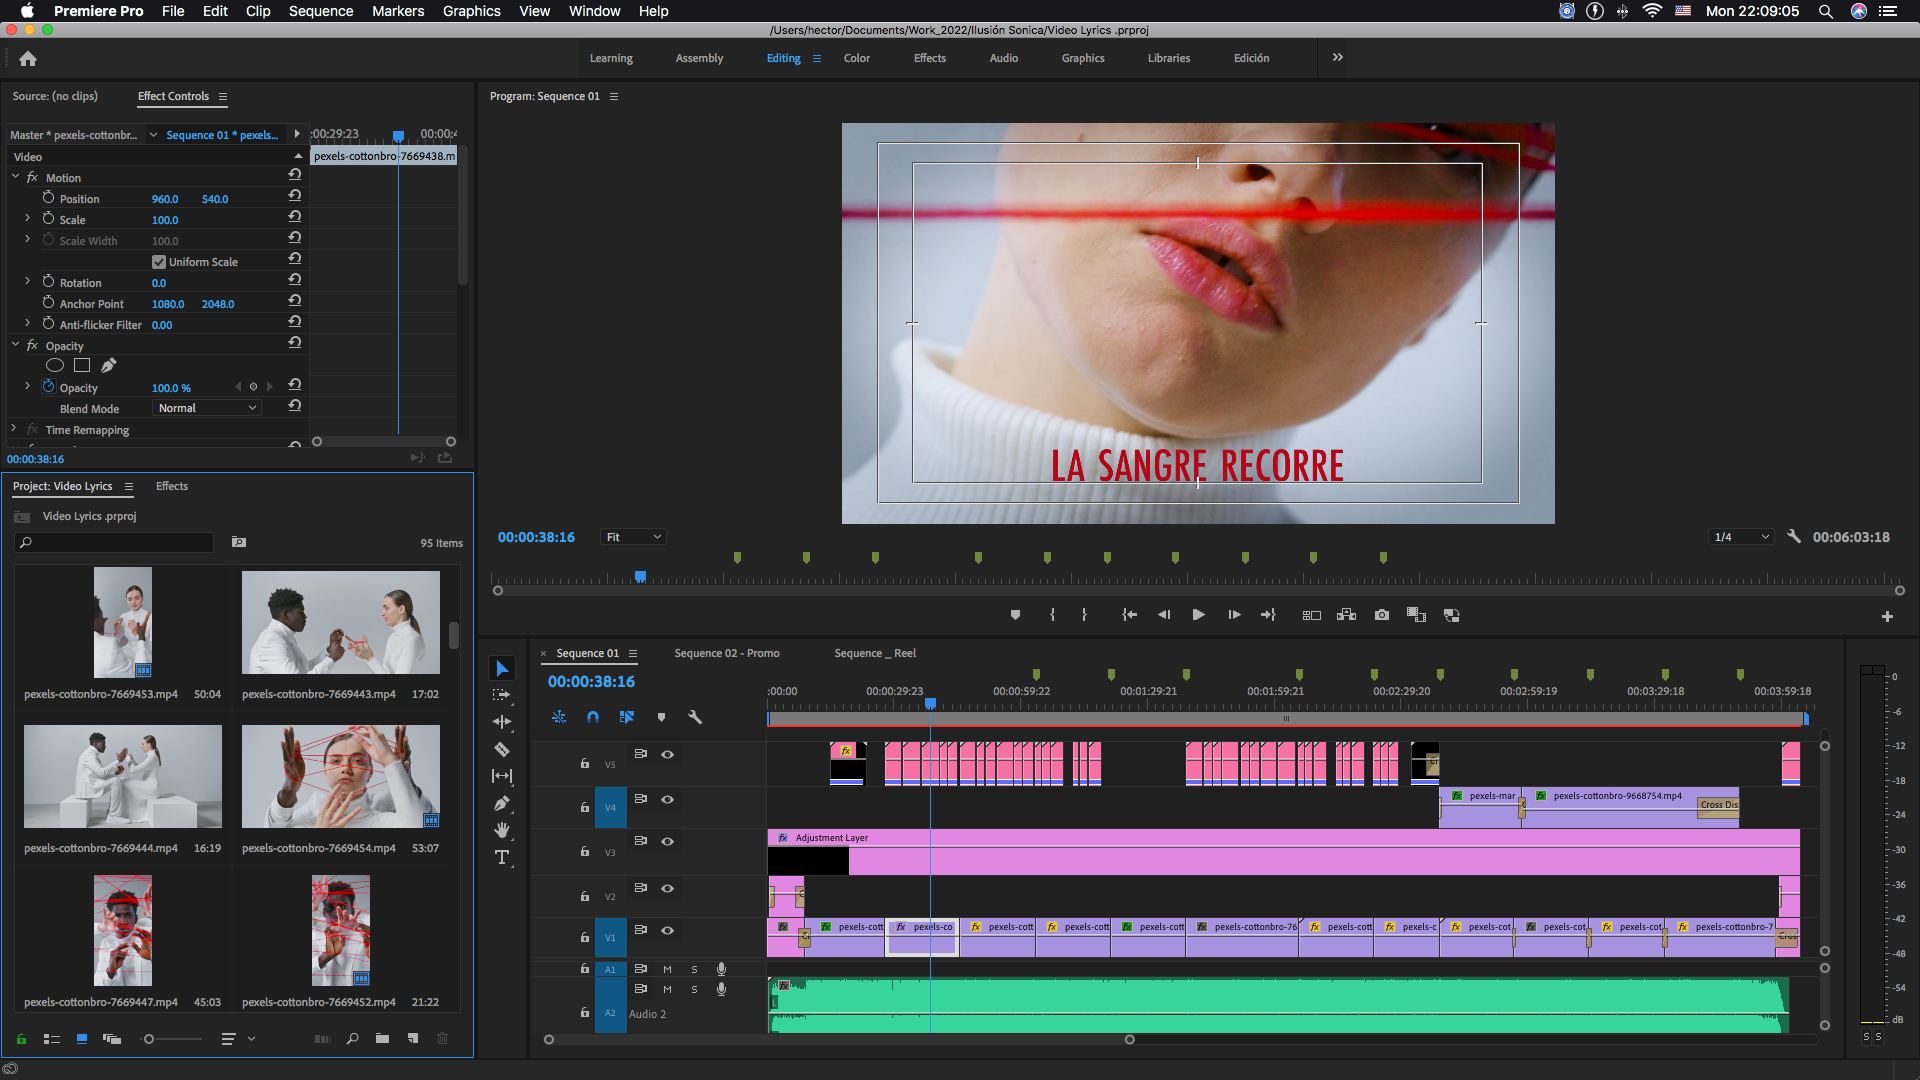
Task: Click Mark Out button
Action: (x=1084, y=615)
